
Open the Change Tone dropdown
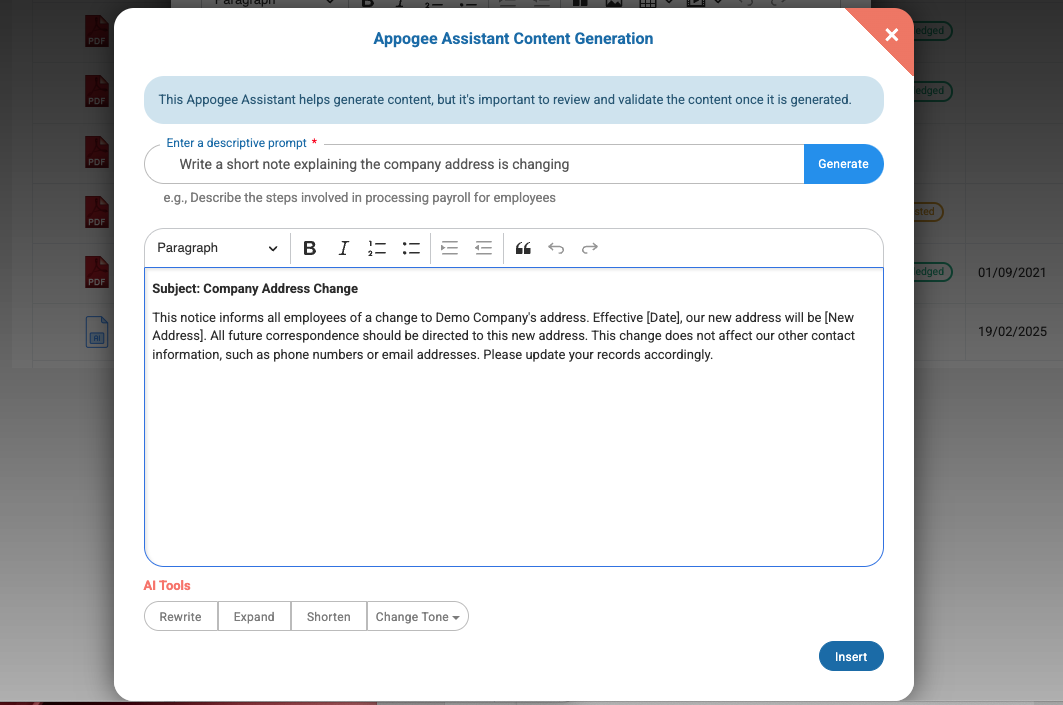pos(418,616)
